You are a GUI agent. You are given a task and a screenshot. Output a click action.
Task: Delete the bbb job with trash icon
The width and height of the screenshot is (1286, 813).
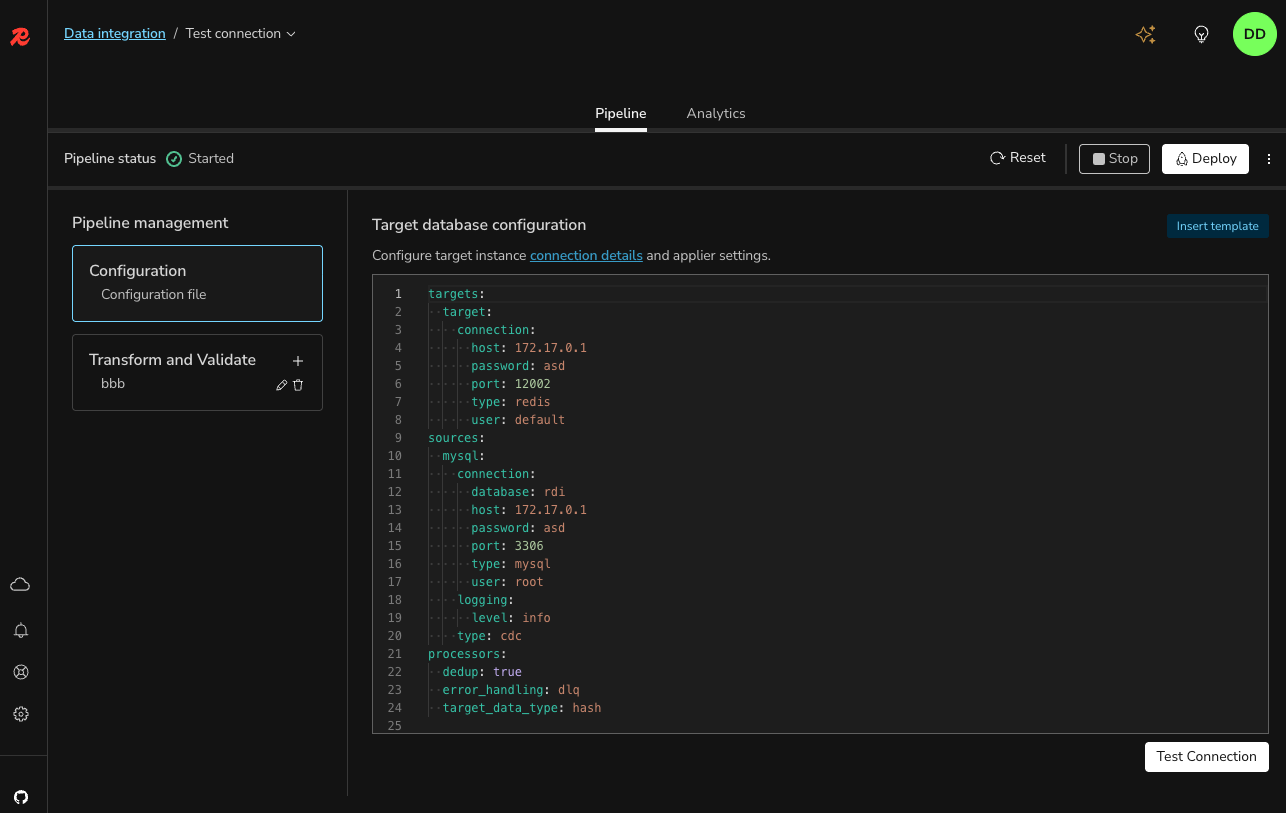point(298,385)
